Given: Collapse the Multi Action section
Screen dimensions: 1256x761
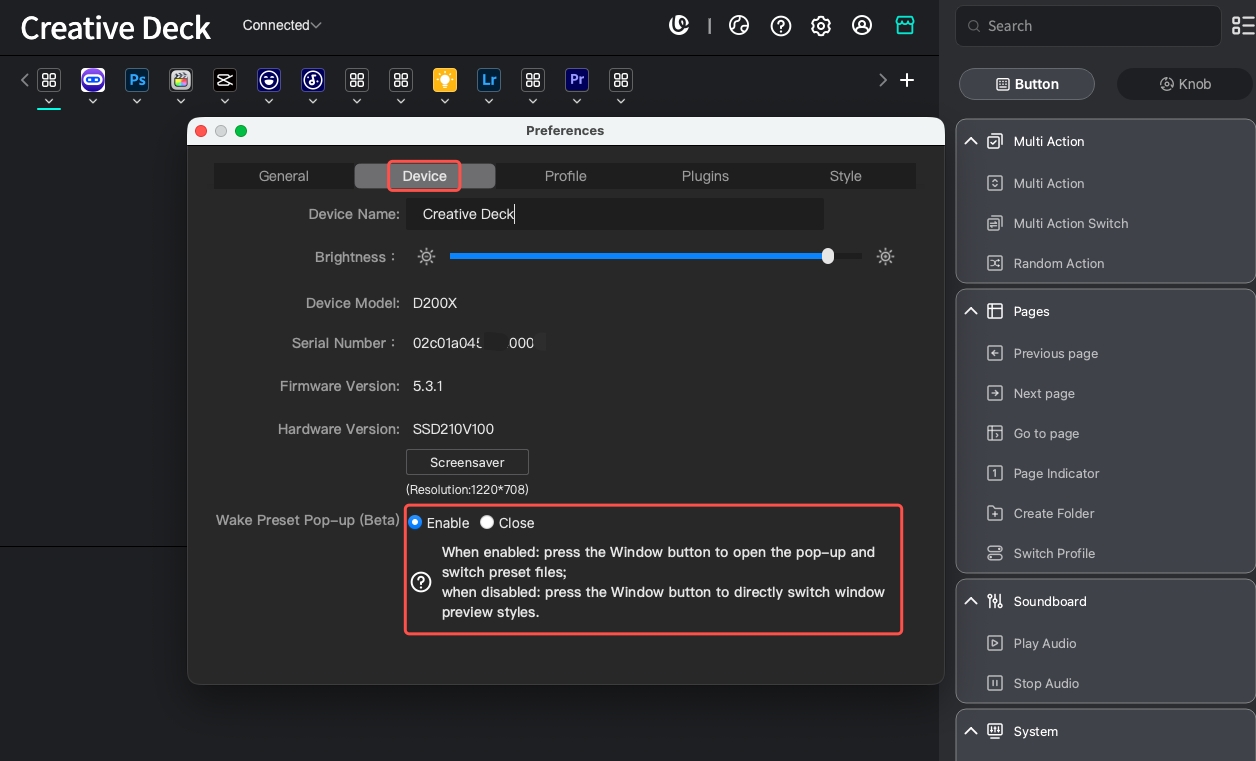Looking at the screenshot, I should (x=971, y=142).
